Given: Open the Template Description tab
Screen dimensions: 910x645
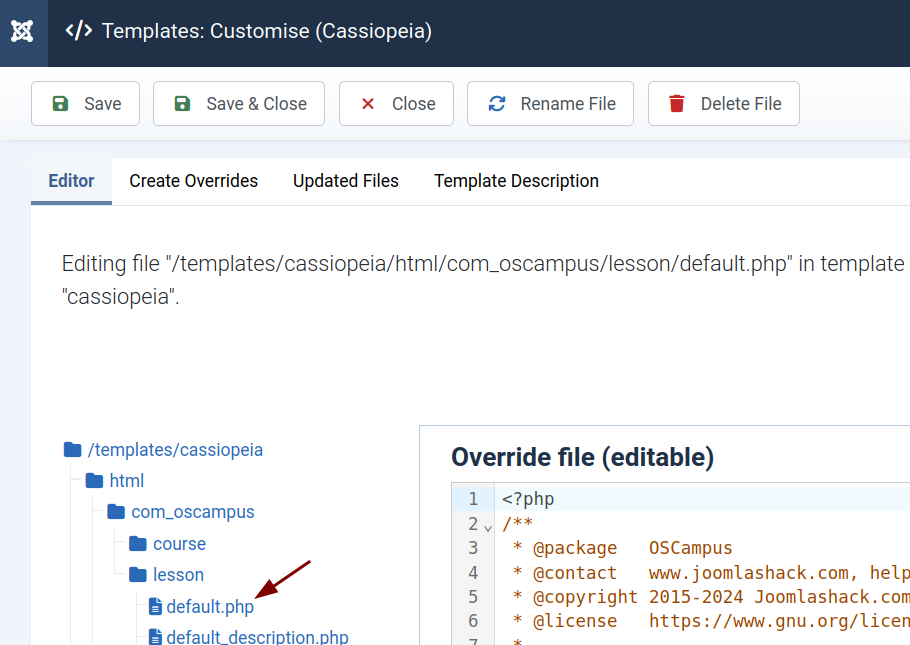Looking at the screenshot, I should click(517, 181).
